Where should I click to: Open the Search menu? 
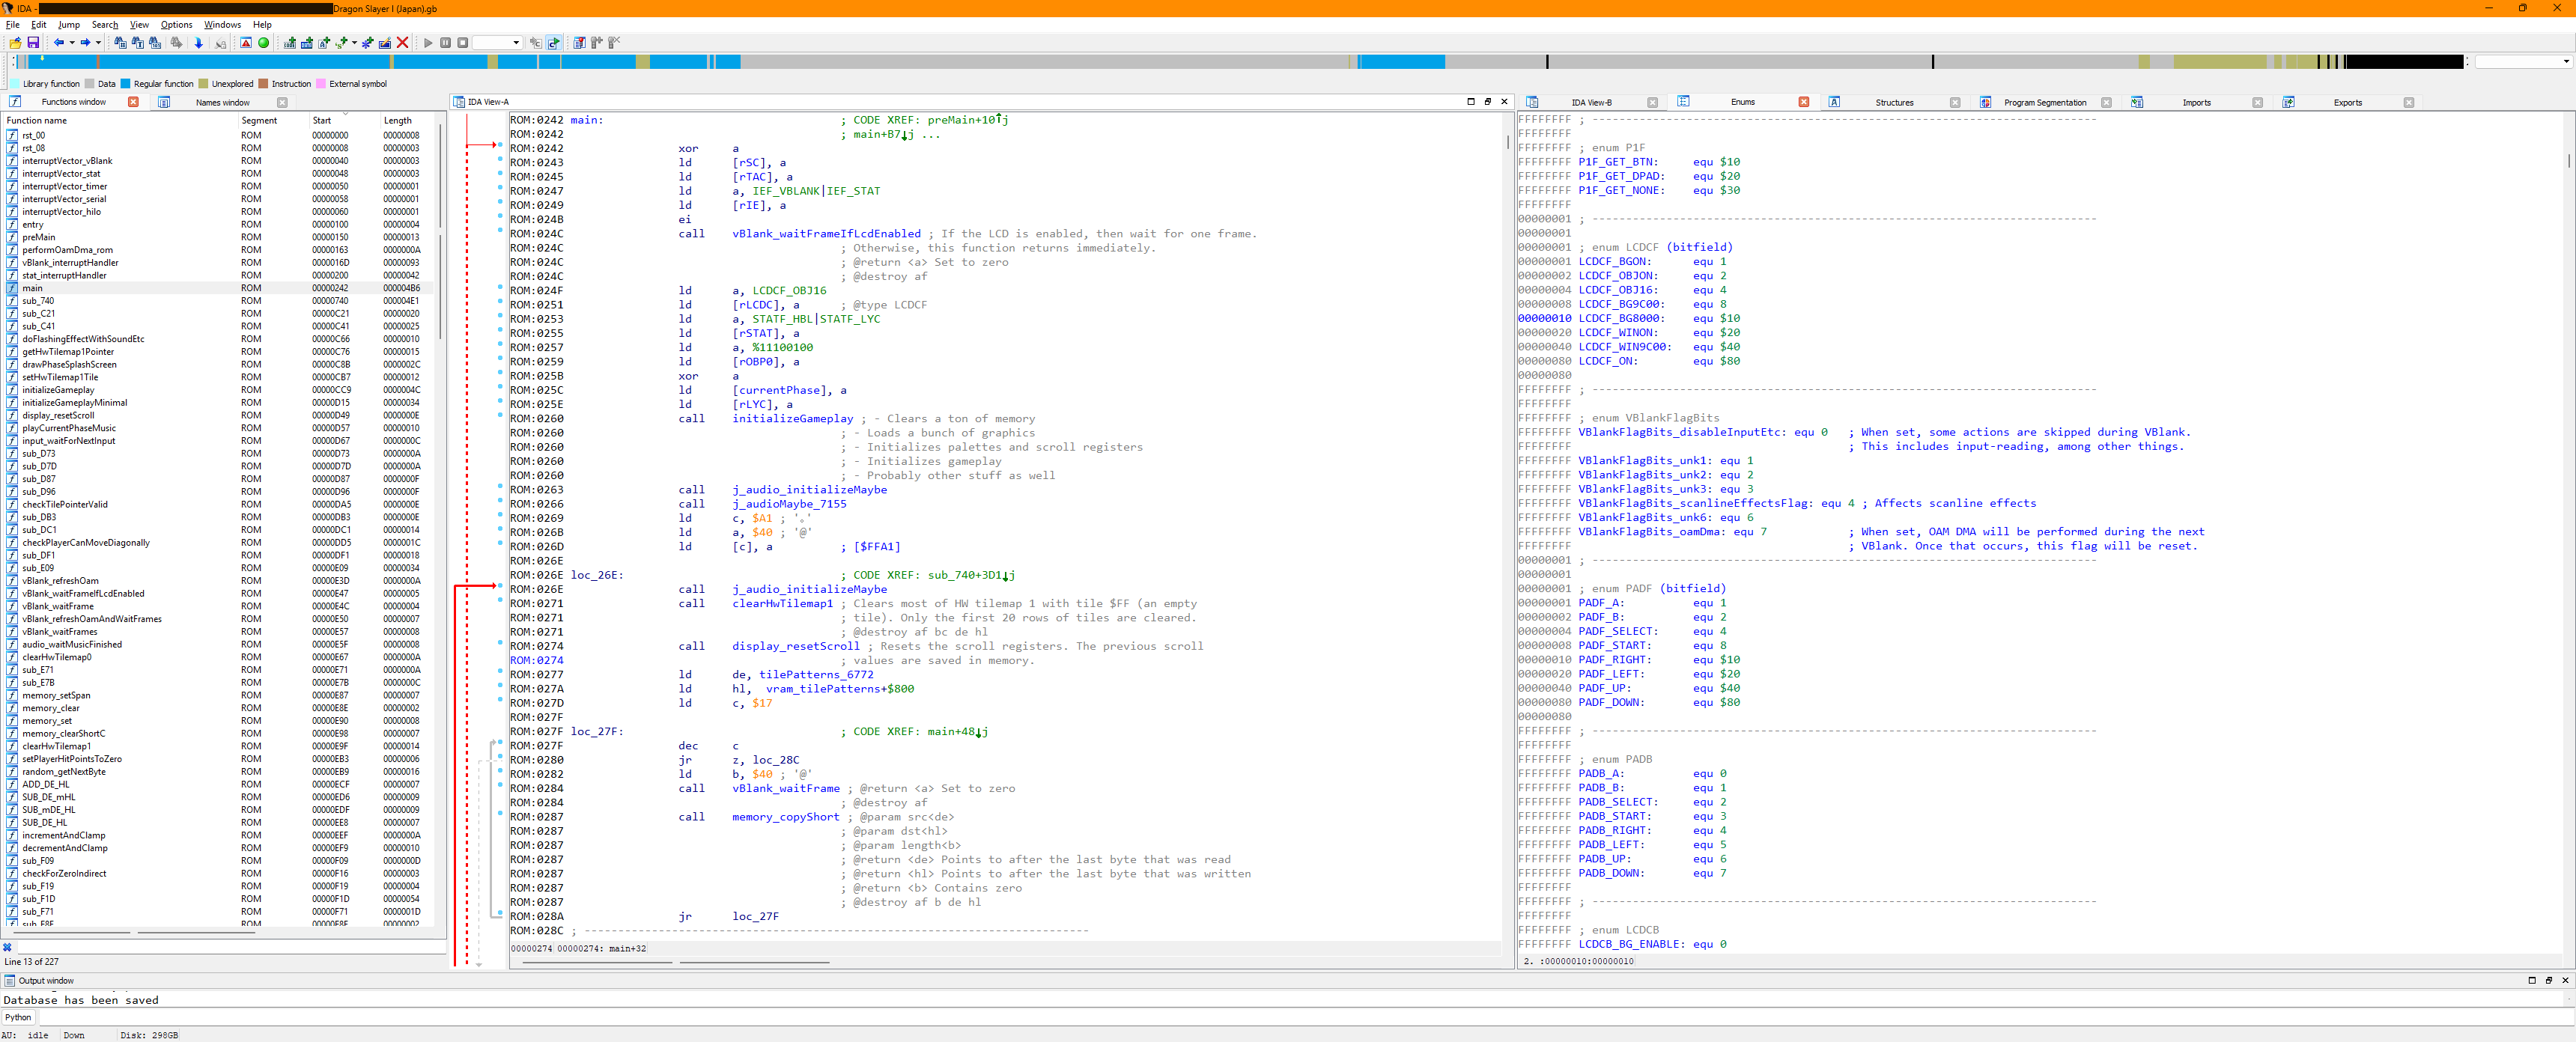tap(105, 25)
